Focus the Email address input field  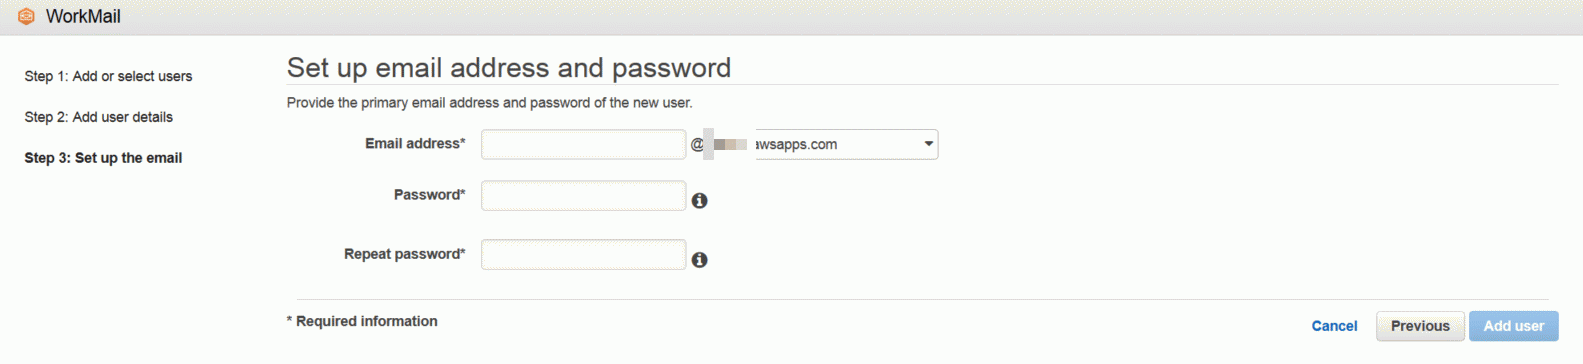click(583, 144)
